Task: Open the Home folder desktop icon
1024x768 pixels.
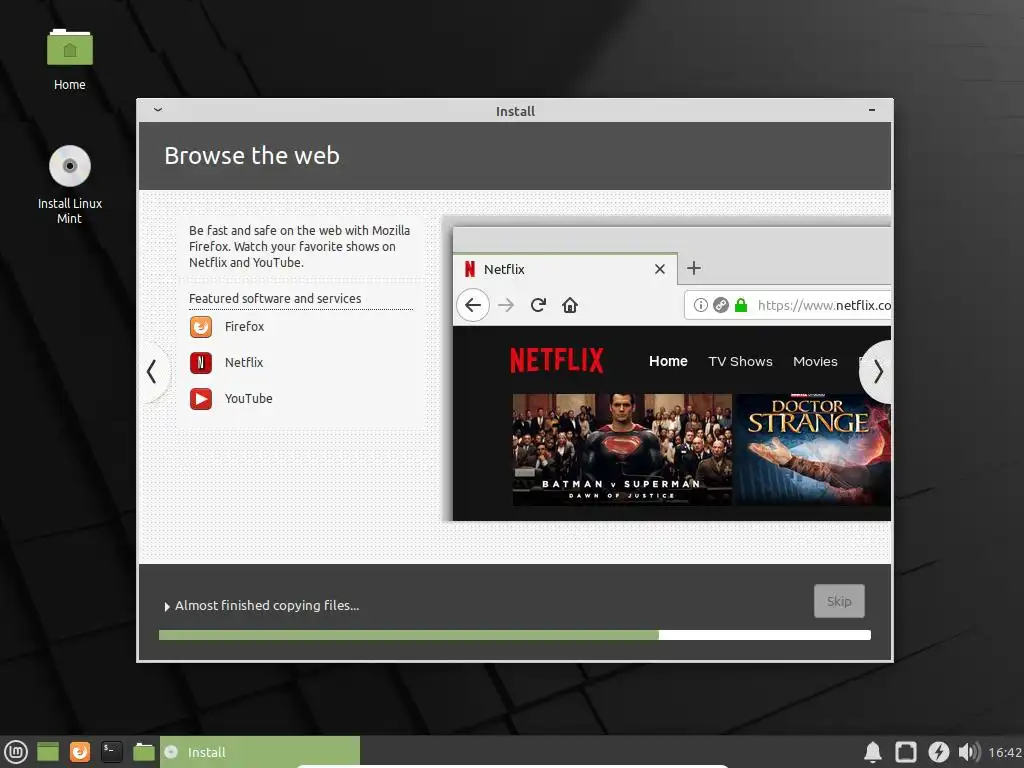Action: tap(70, 48)
